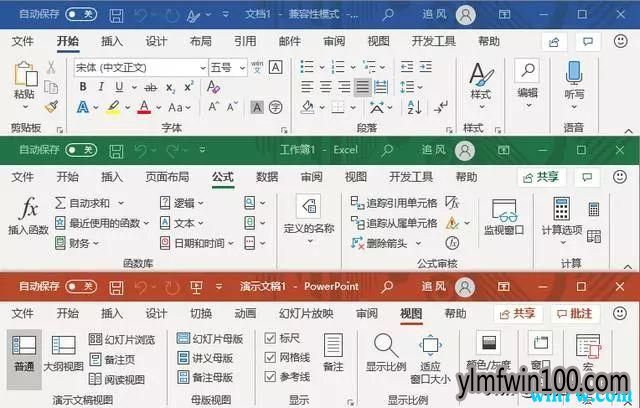Apply yellow text highlight color in Word

pyautogui.click(x=113, y=107)
